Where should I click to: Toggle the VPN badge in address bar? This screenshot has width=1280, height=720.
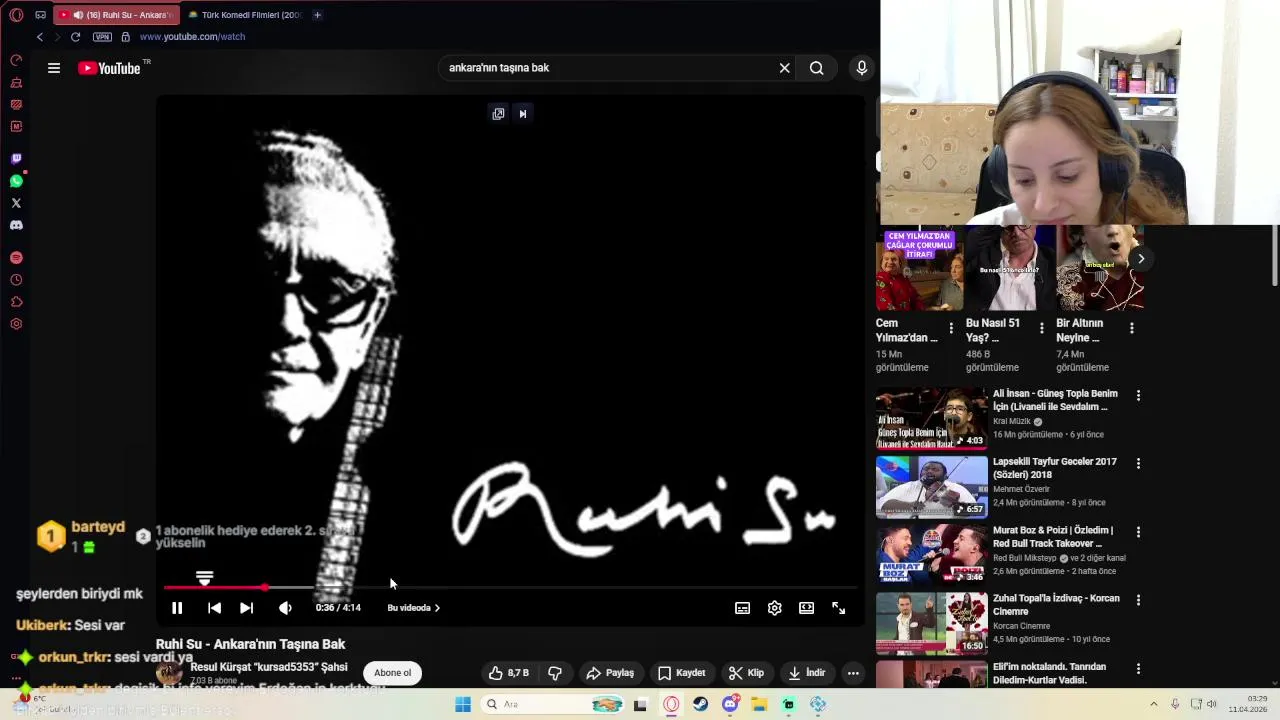point(102,37)
